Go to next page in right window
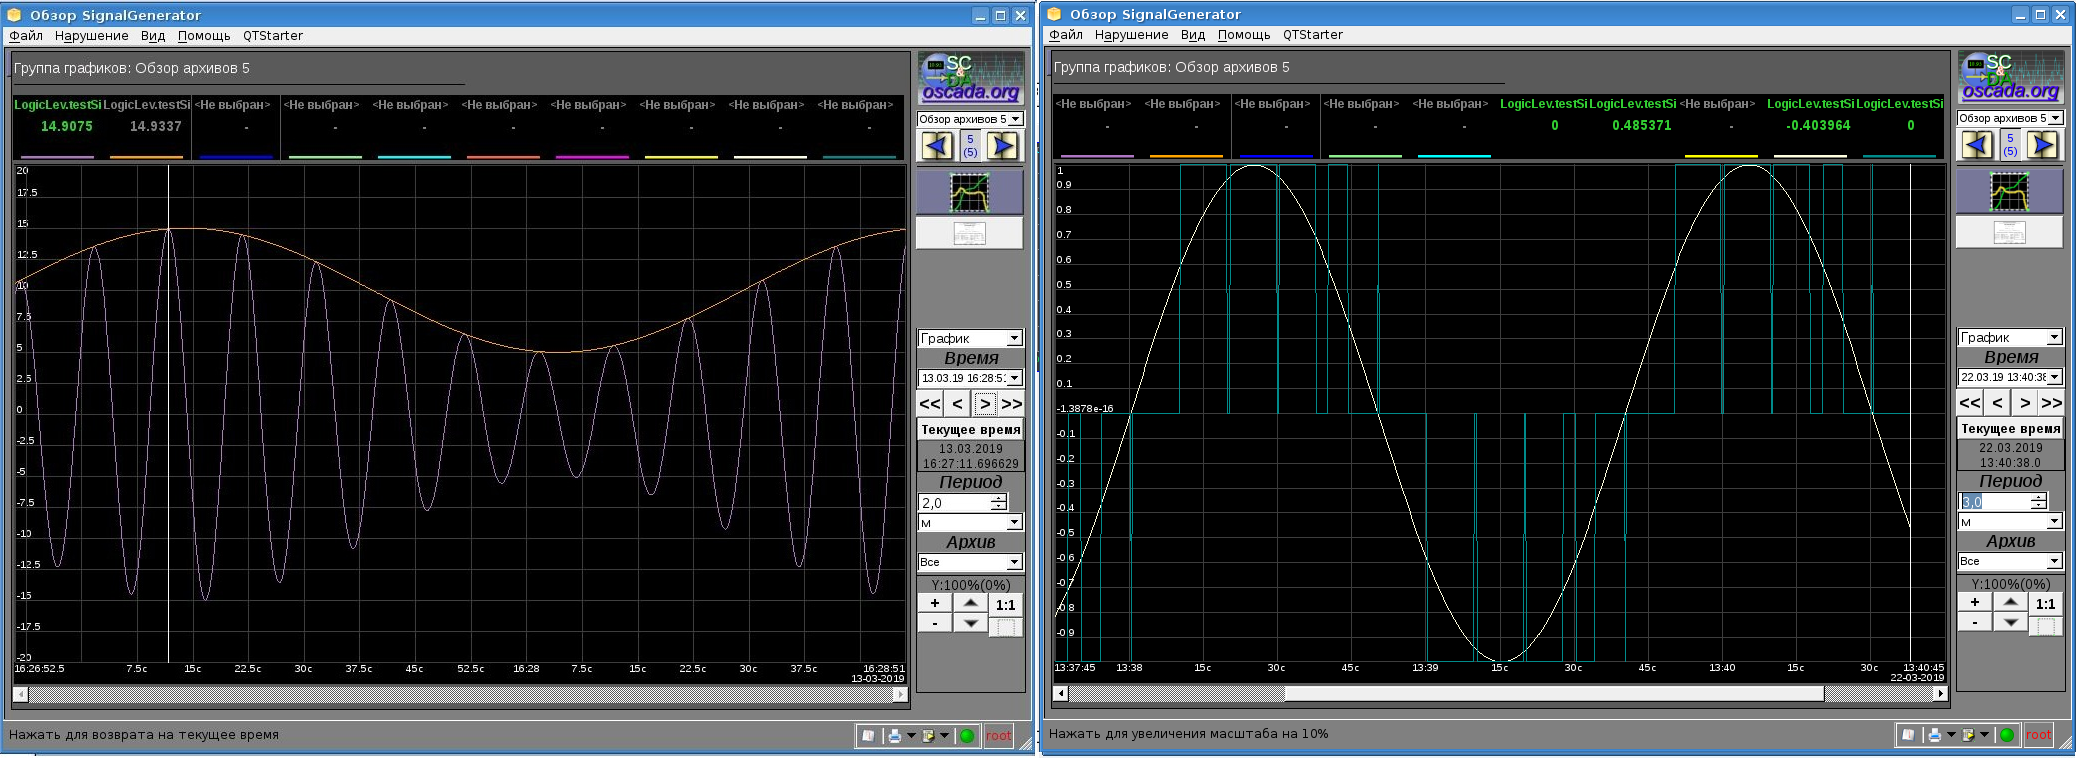The image size is (2076, 758). click(x=2042, y=145)
